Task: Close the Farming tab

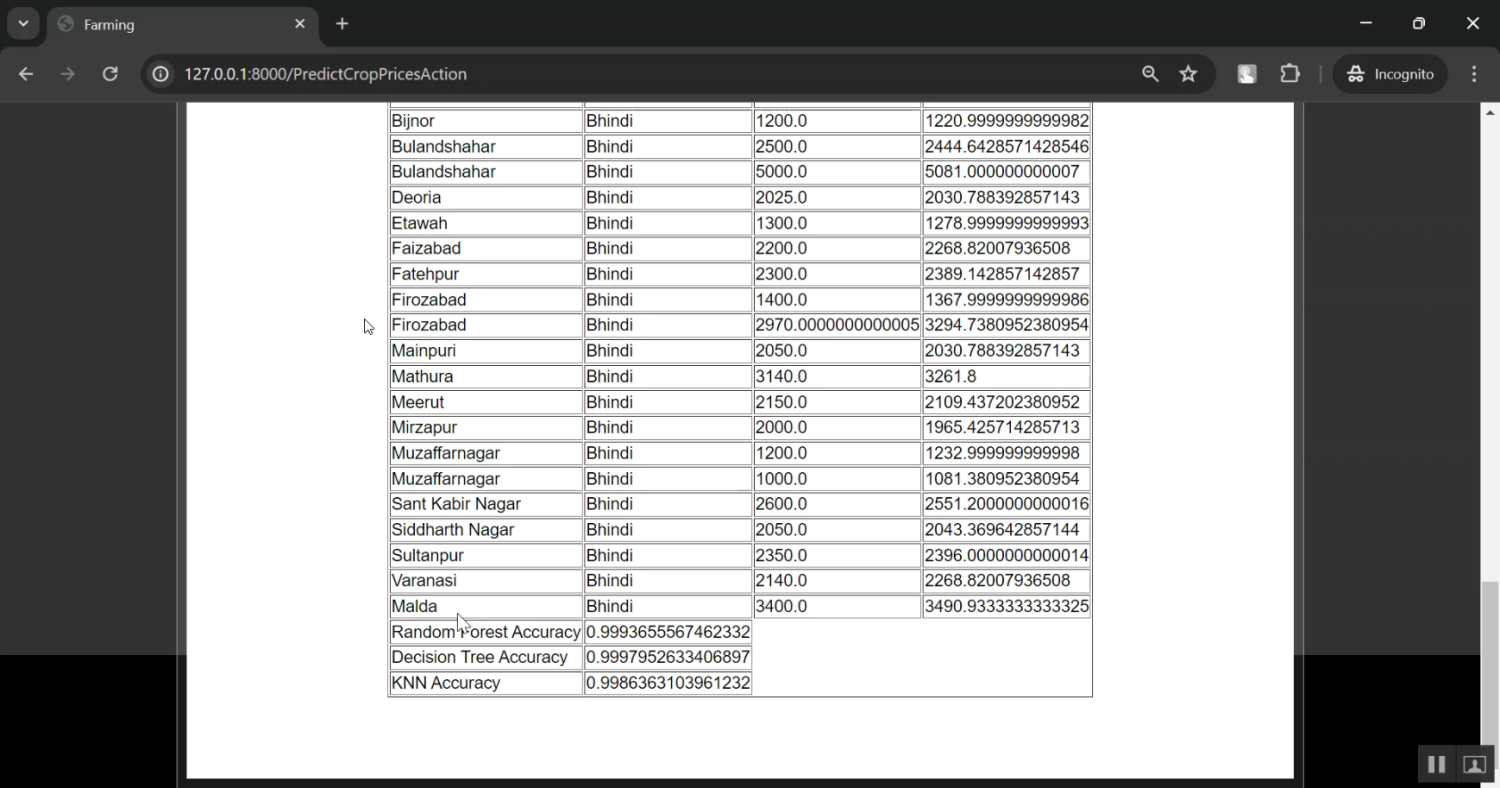Action: [x=300, y=23]
